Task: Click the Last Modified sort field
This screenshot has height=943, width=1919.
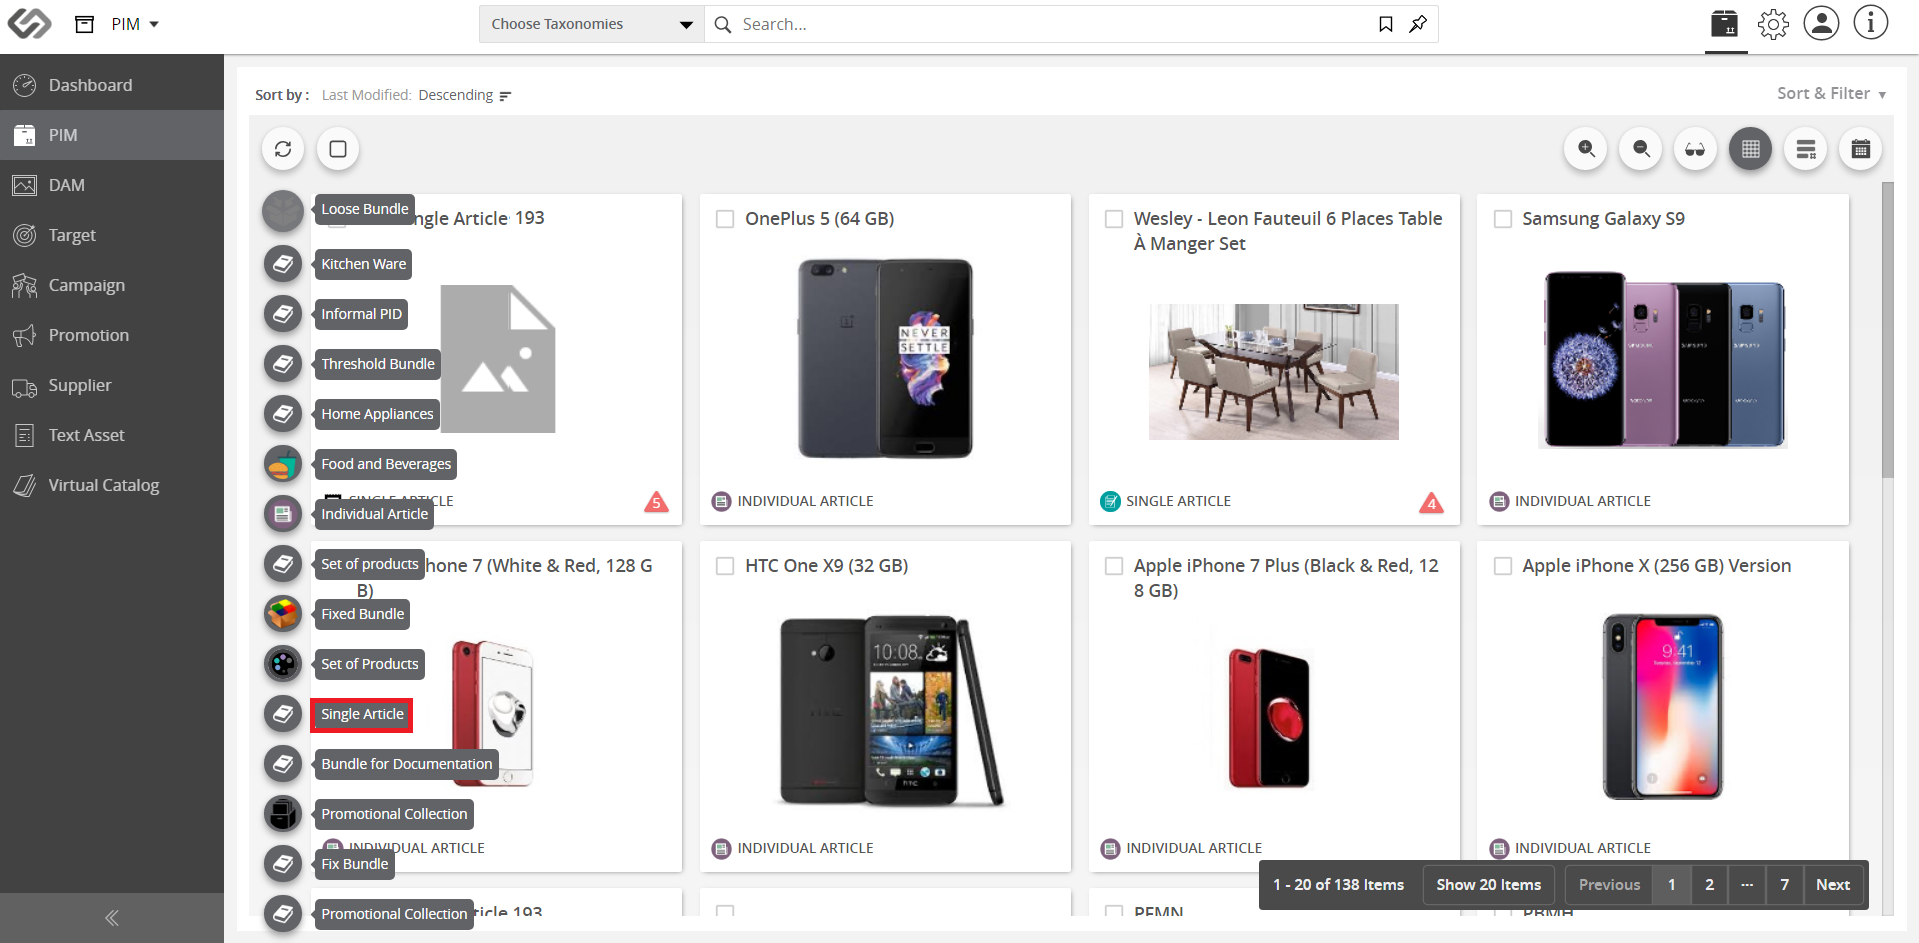Action: [366, 95]
